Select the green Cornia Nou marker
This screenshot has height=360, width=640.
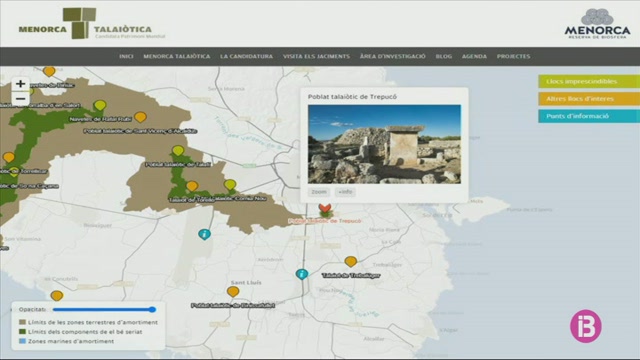230,185
